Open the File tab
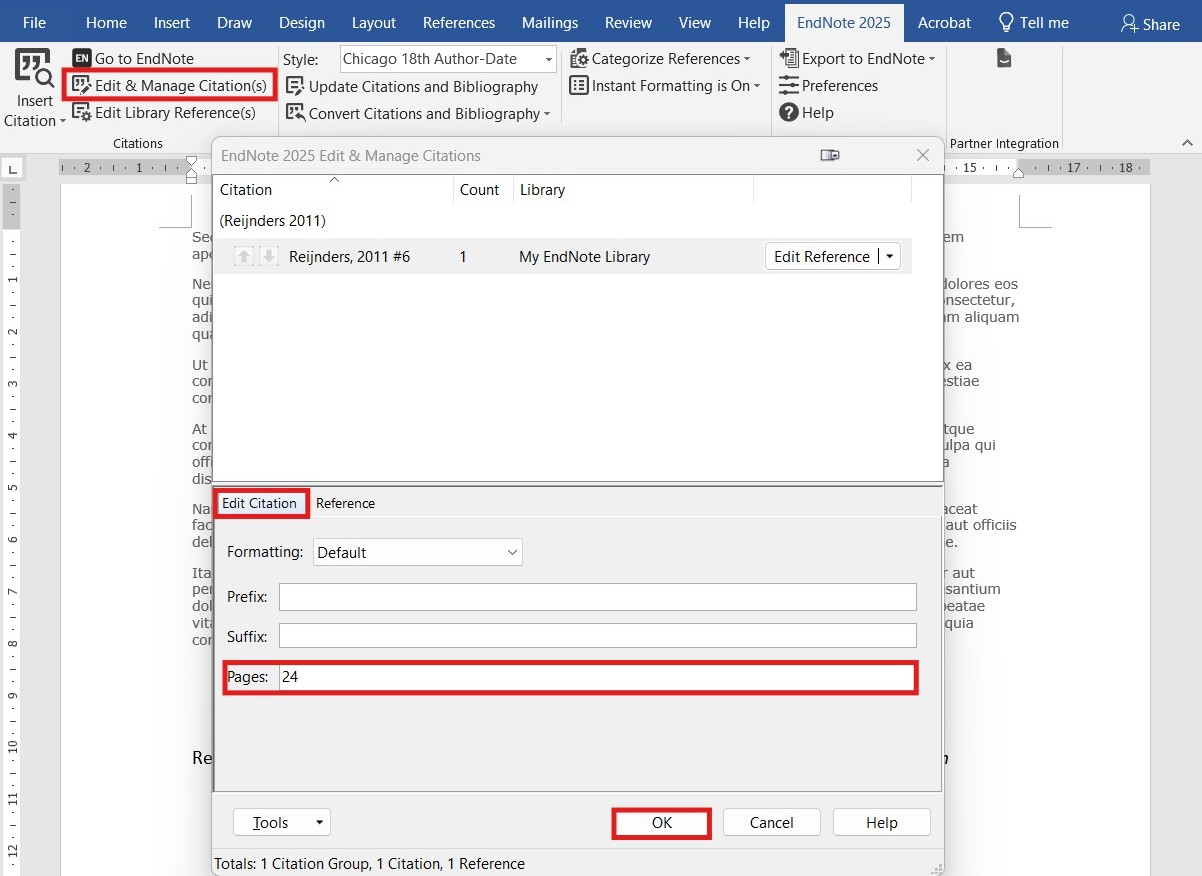Screen dimensions: 1202x876 (x=34, y=22)
